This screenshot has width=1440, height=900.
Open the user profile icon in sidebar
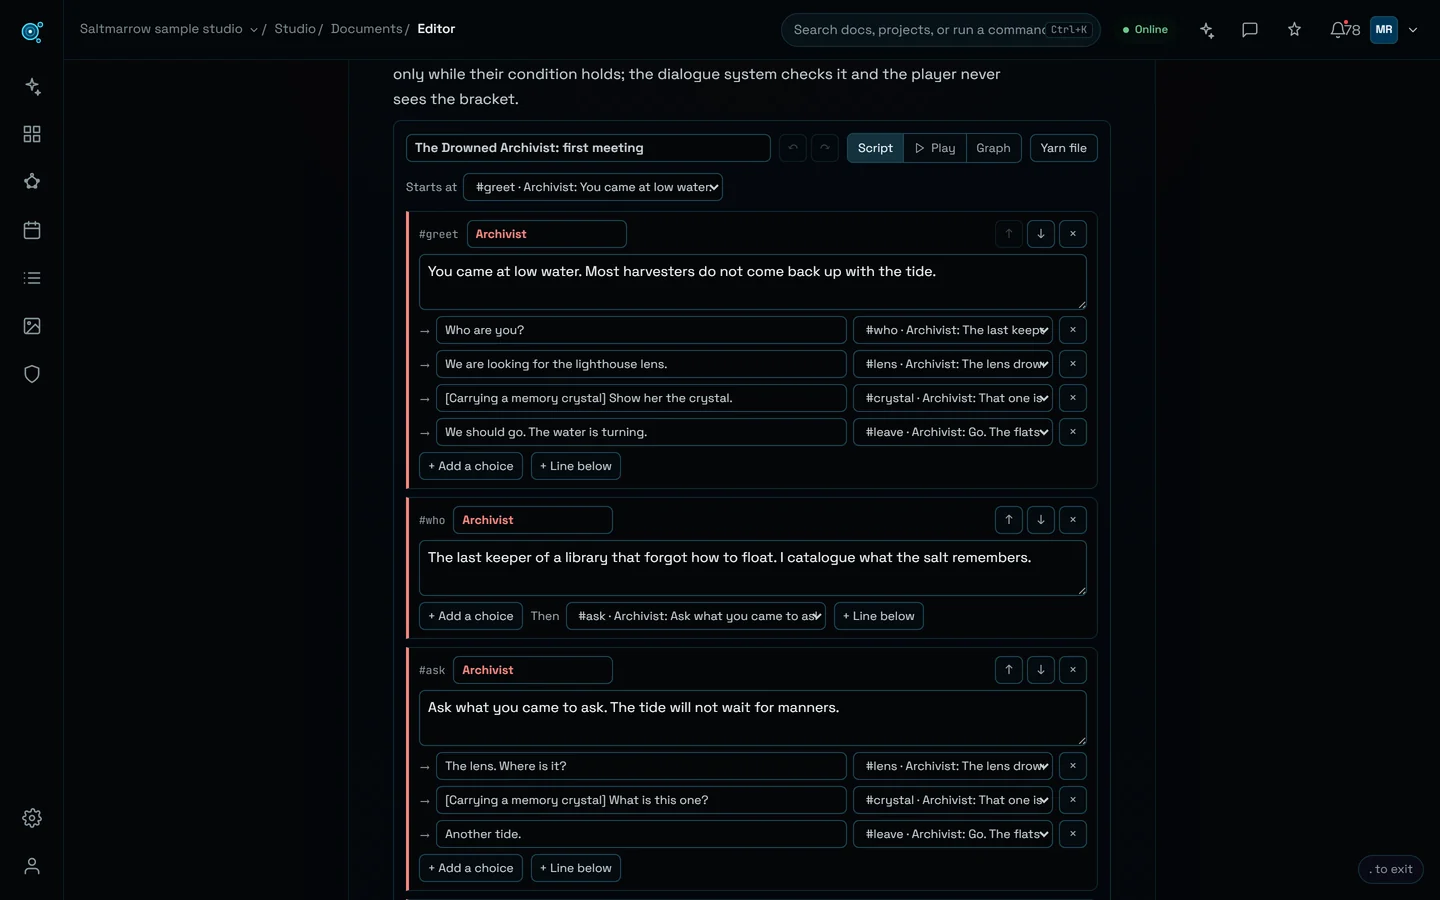point(32,866)
